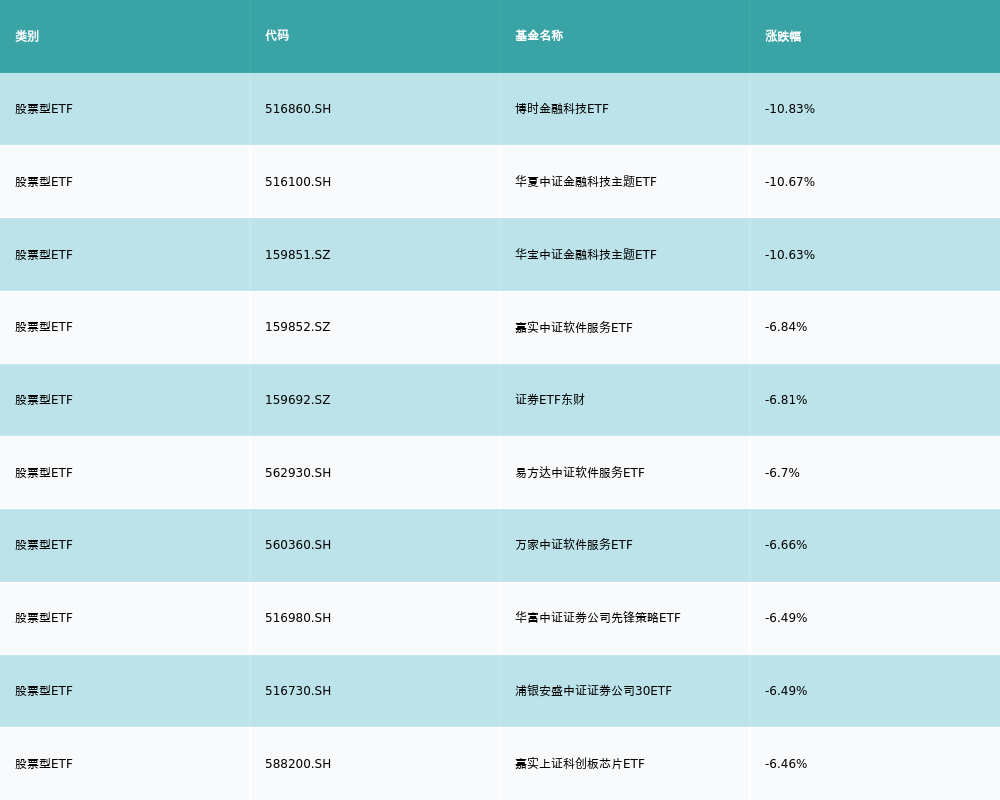Select 华夏中证金融科技主题ETF in the table
This screenshot has width=1000, height=800.
click(586, 182)
